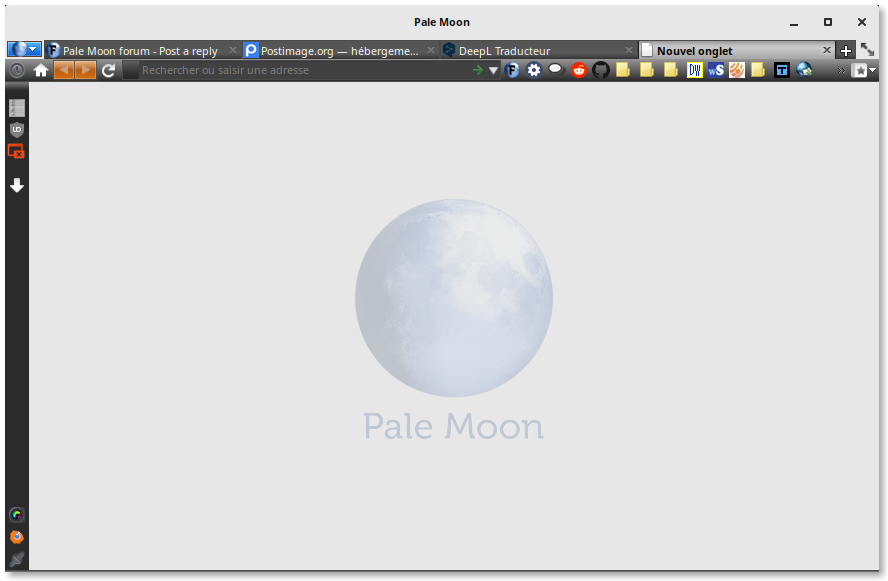Open the GitHub bookmark
This screenshot has width=888, height=581.
tap(601, 70)
